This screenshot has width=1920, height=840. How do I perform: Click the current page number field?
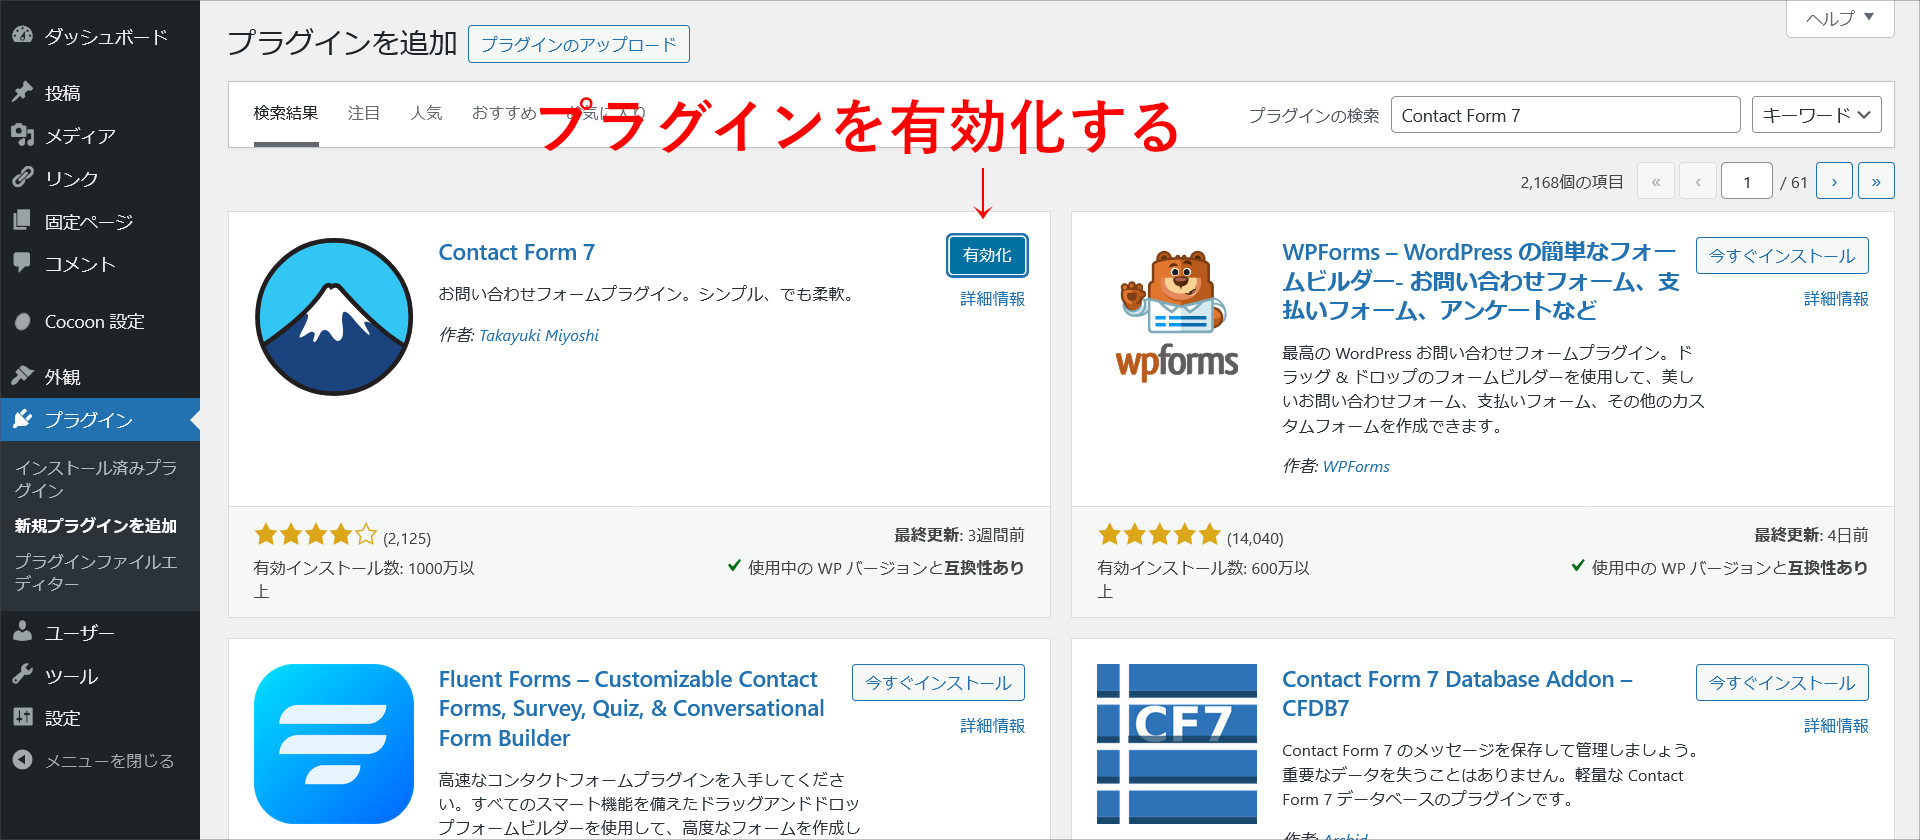[1746, 181]
